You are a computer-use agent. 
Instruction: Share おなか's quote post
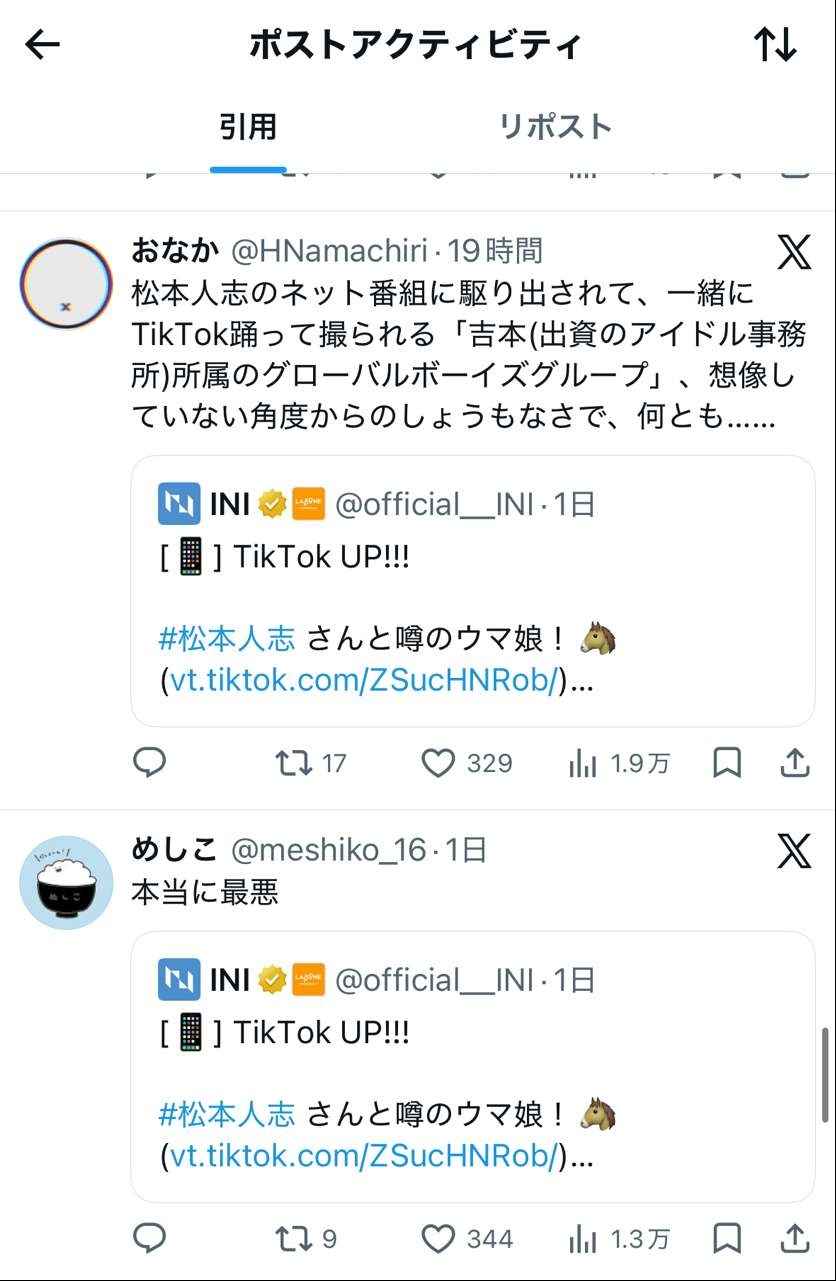(794, 764)
